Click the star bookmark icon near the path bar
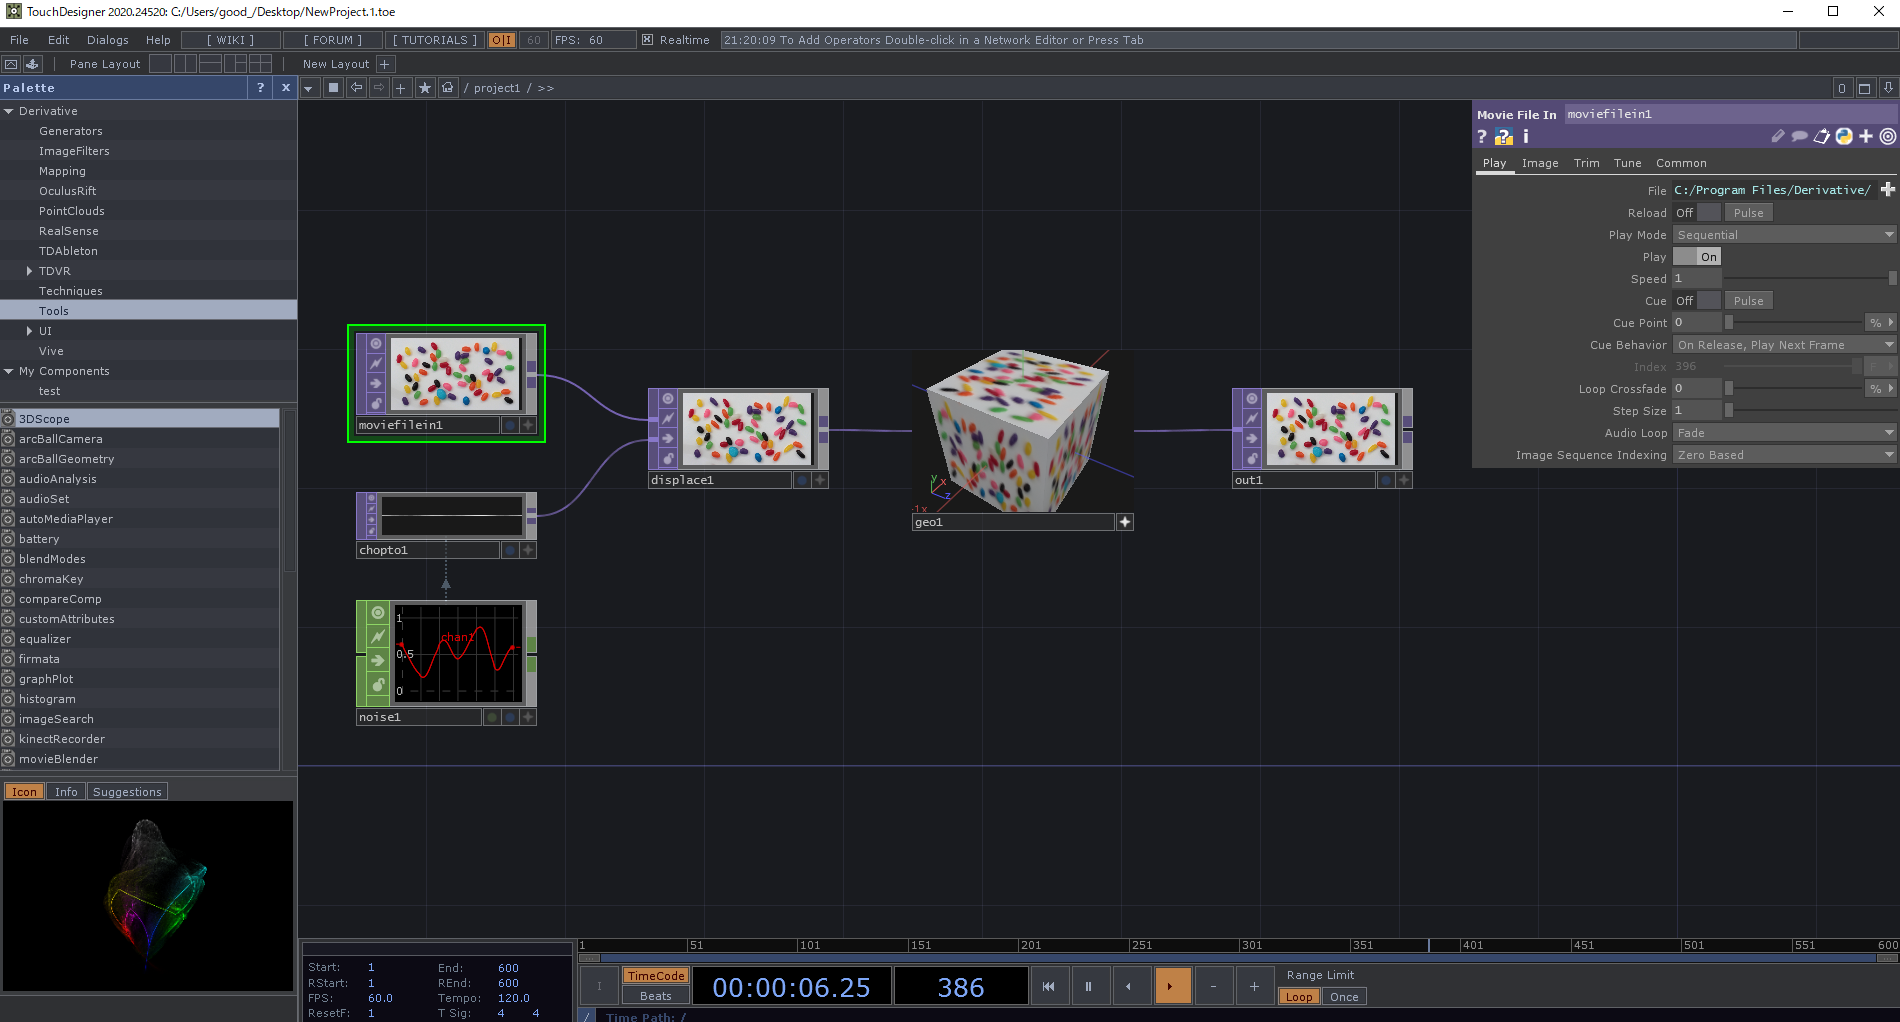The image size is (1900, 1022). click(424, 87)
